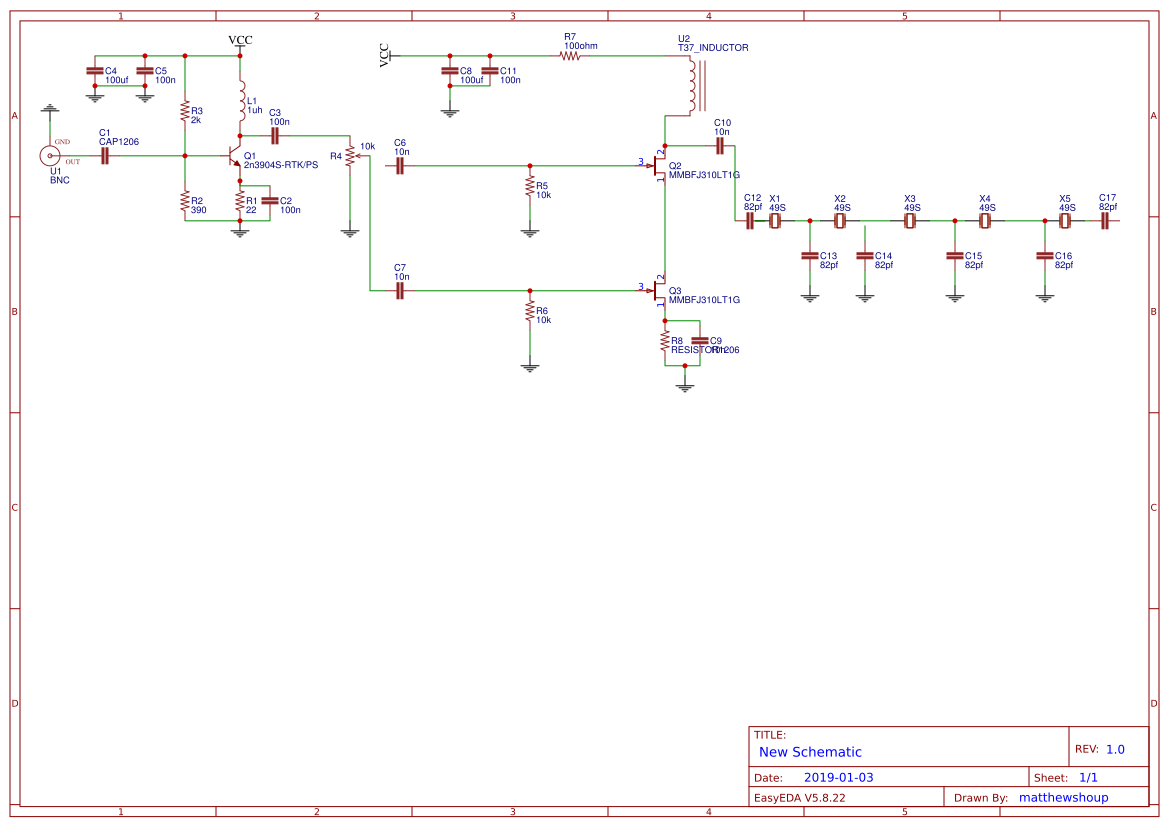Screen dimensions: 1169x827
Task: Select the 'EasyEDA V5.8.22' text
Action: 800,797
